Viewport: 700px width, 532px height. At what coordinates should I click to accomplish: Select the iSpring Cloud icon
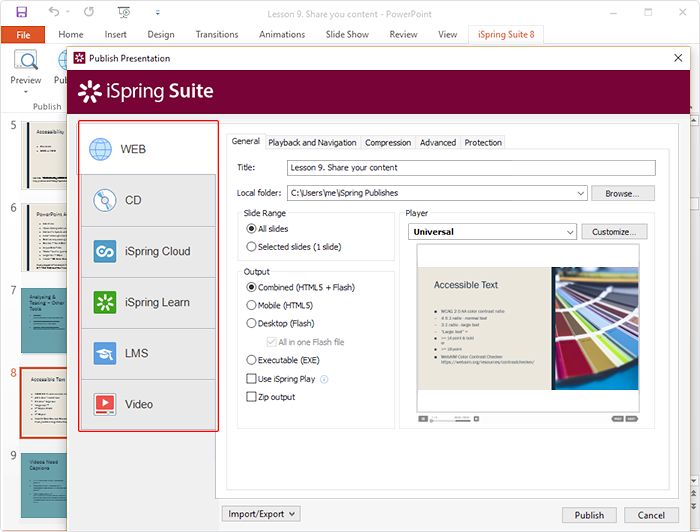pyautogui.click(x=105, y=251)
